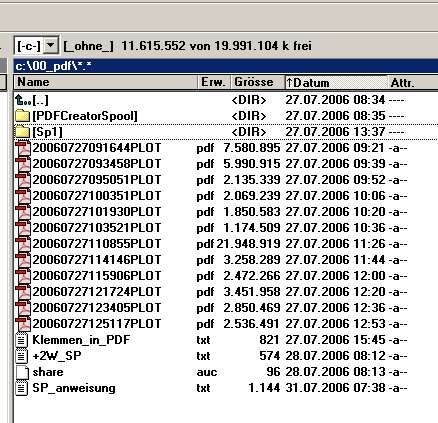Image resolution: width=438 pixels, height=423 pixels.
Task: Toggle sort order on Datum column header
Action: pos(336,82)
